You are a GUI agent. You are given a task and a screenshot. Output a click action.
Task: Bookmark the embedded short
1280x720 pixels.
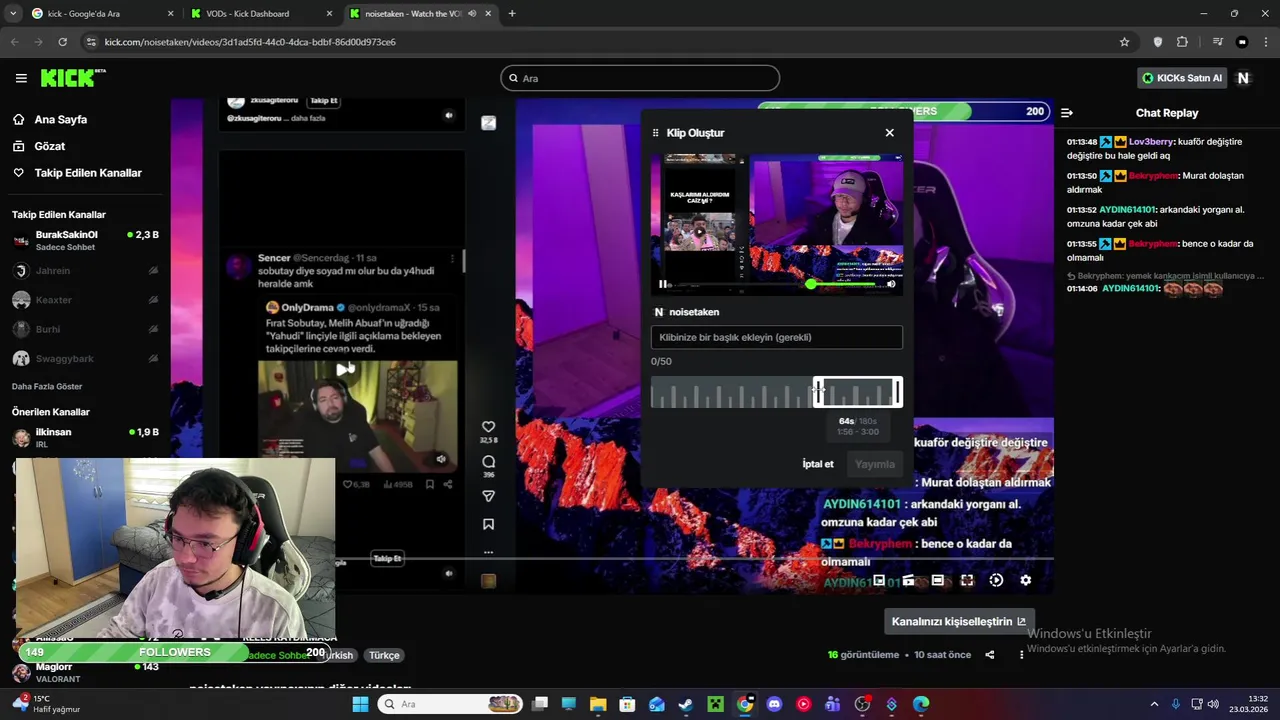point(488,524)
